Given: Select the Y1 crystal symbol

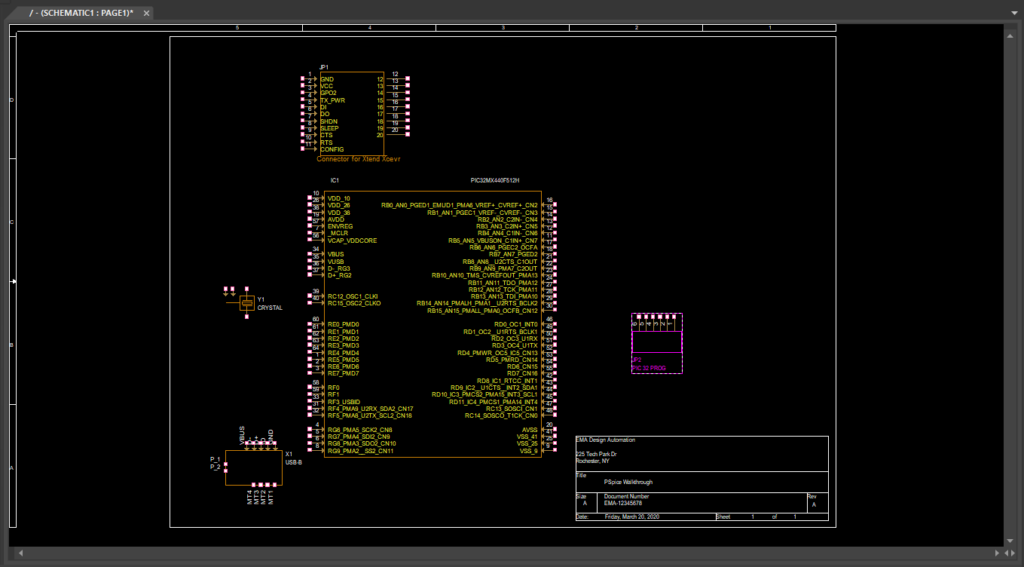Looking at the screenshot, I should [246, 302].
